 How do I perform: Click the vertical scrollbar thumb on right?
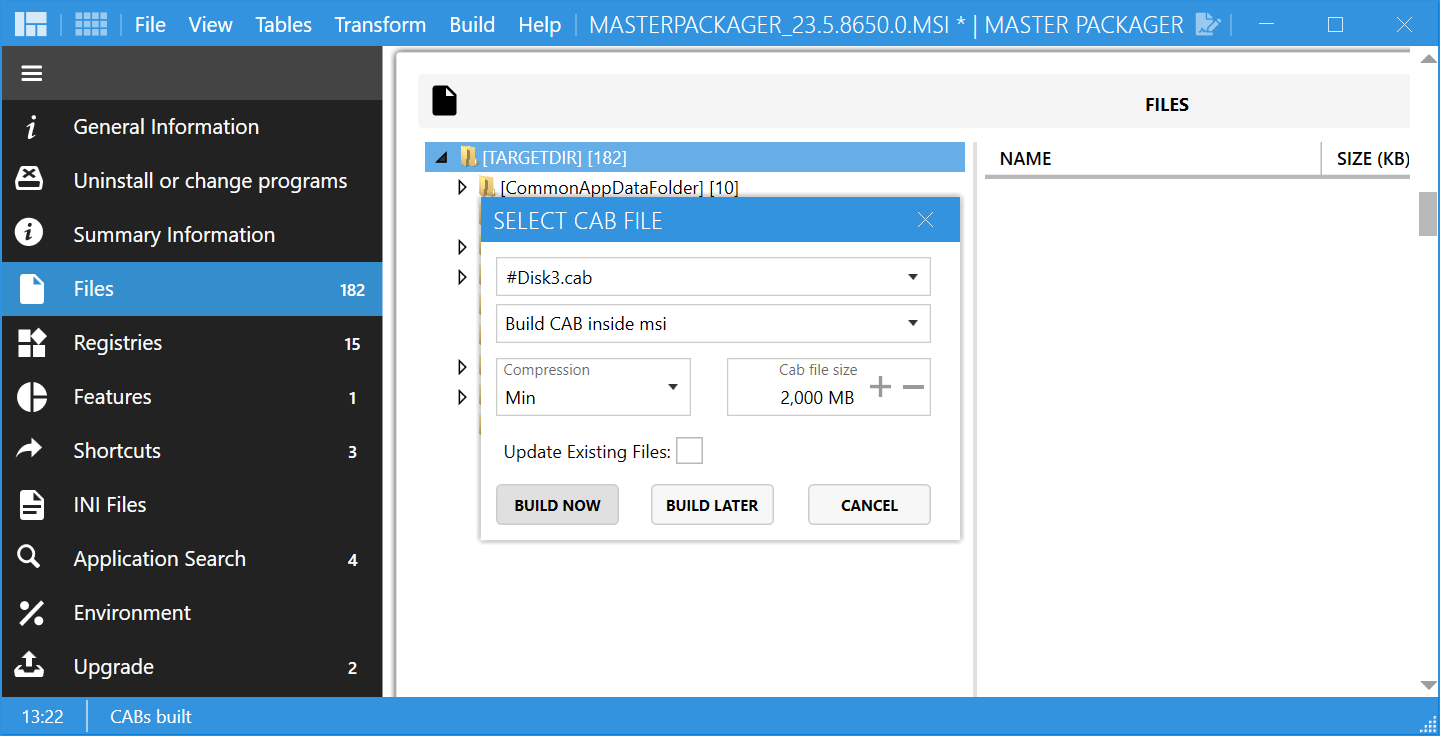[x=1428, y=214]
